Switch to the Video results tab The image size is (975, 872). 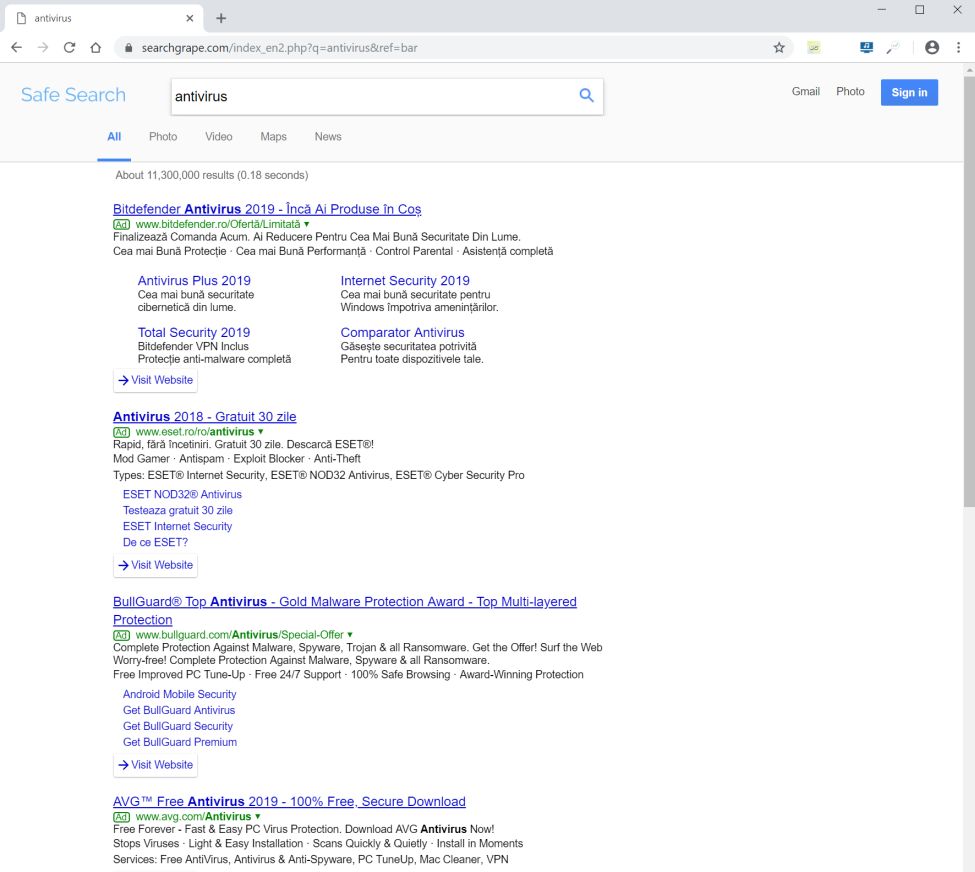(x=219, y=136)
